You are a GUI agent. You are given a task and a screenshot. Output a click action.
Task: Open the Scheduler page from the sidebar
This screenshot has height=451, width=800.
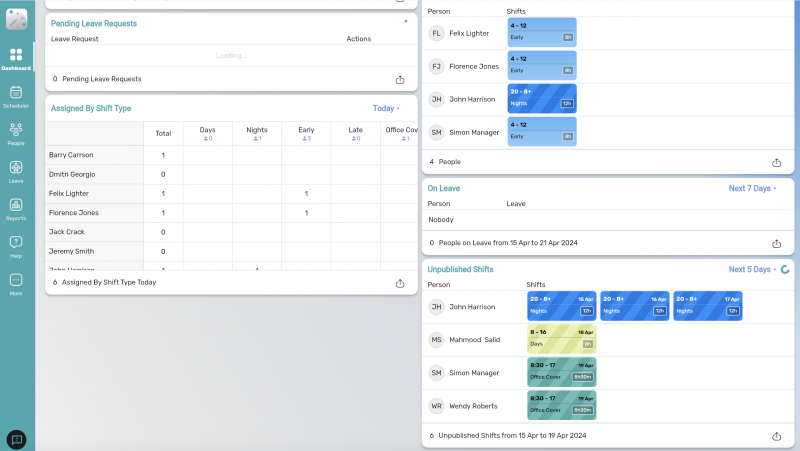coord(16,96)
